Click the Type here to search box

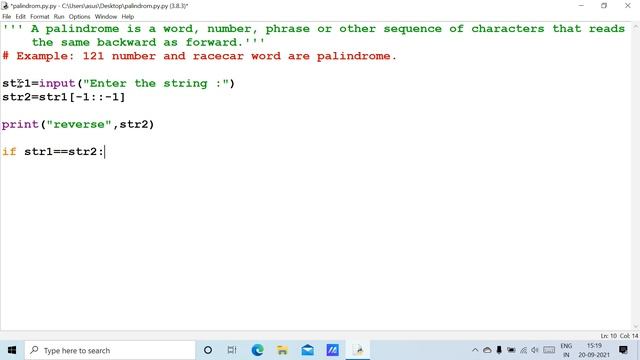[110, 350]
